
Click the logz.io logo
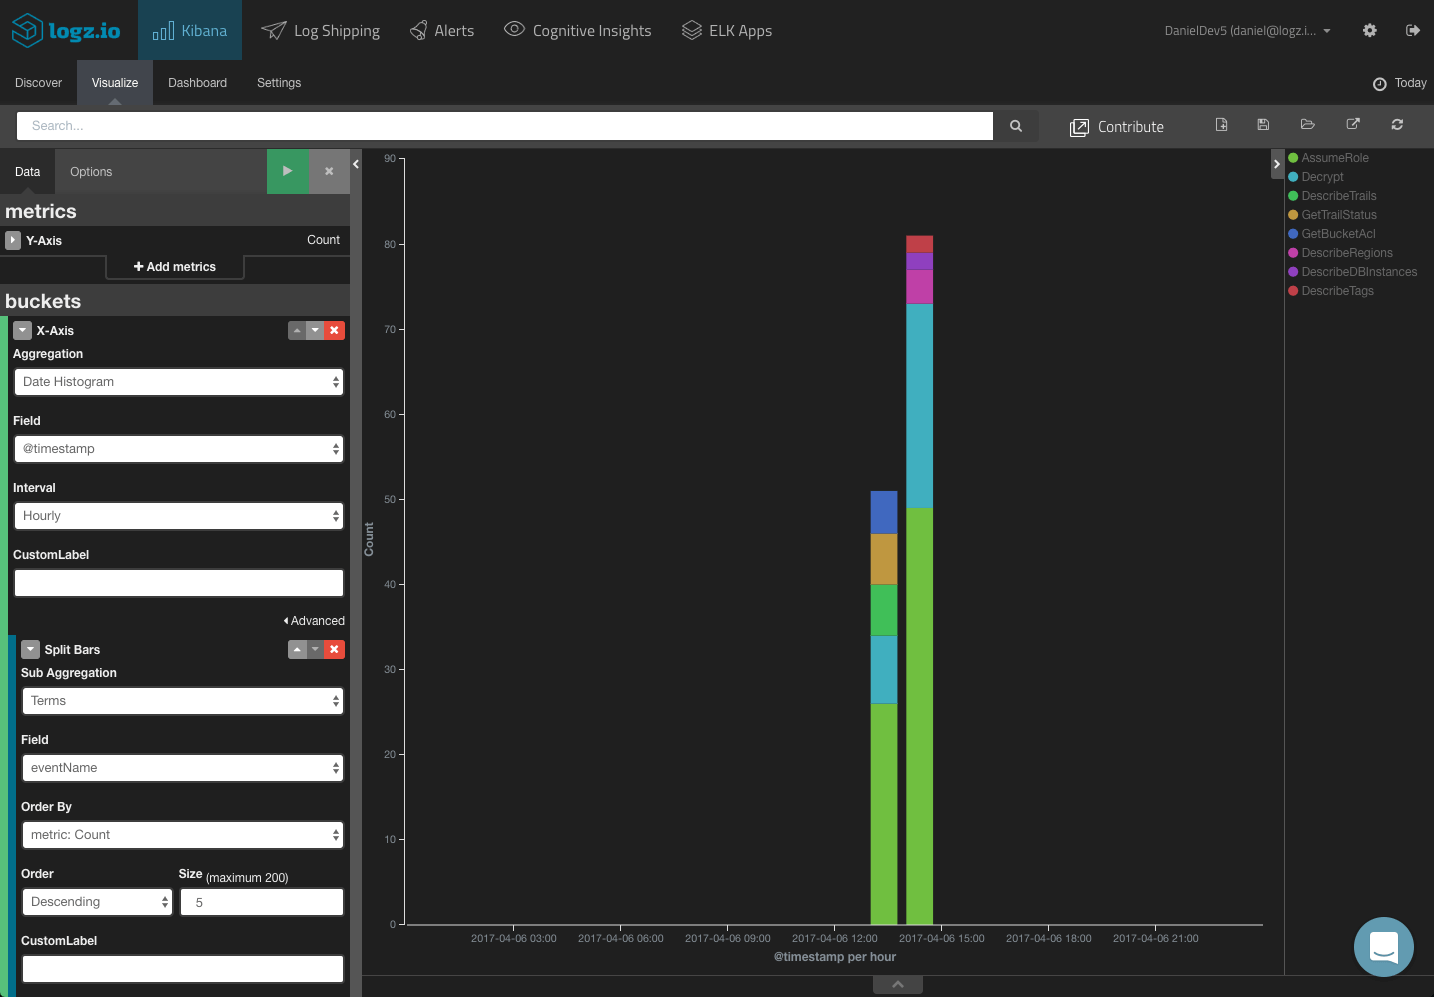(x=66, y=31)
